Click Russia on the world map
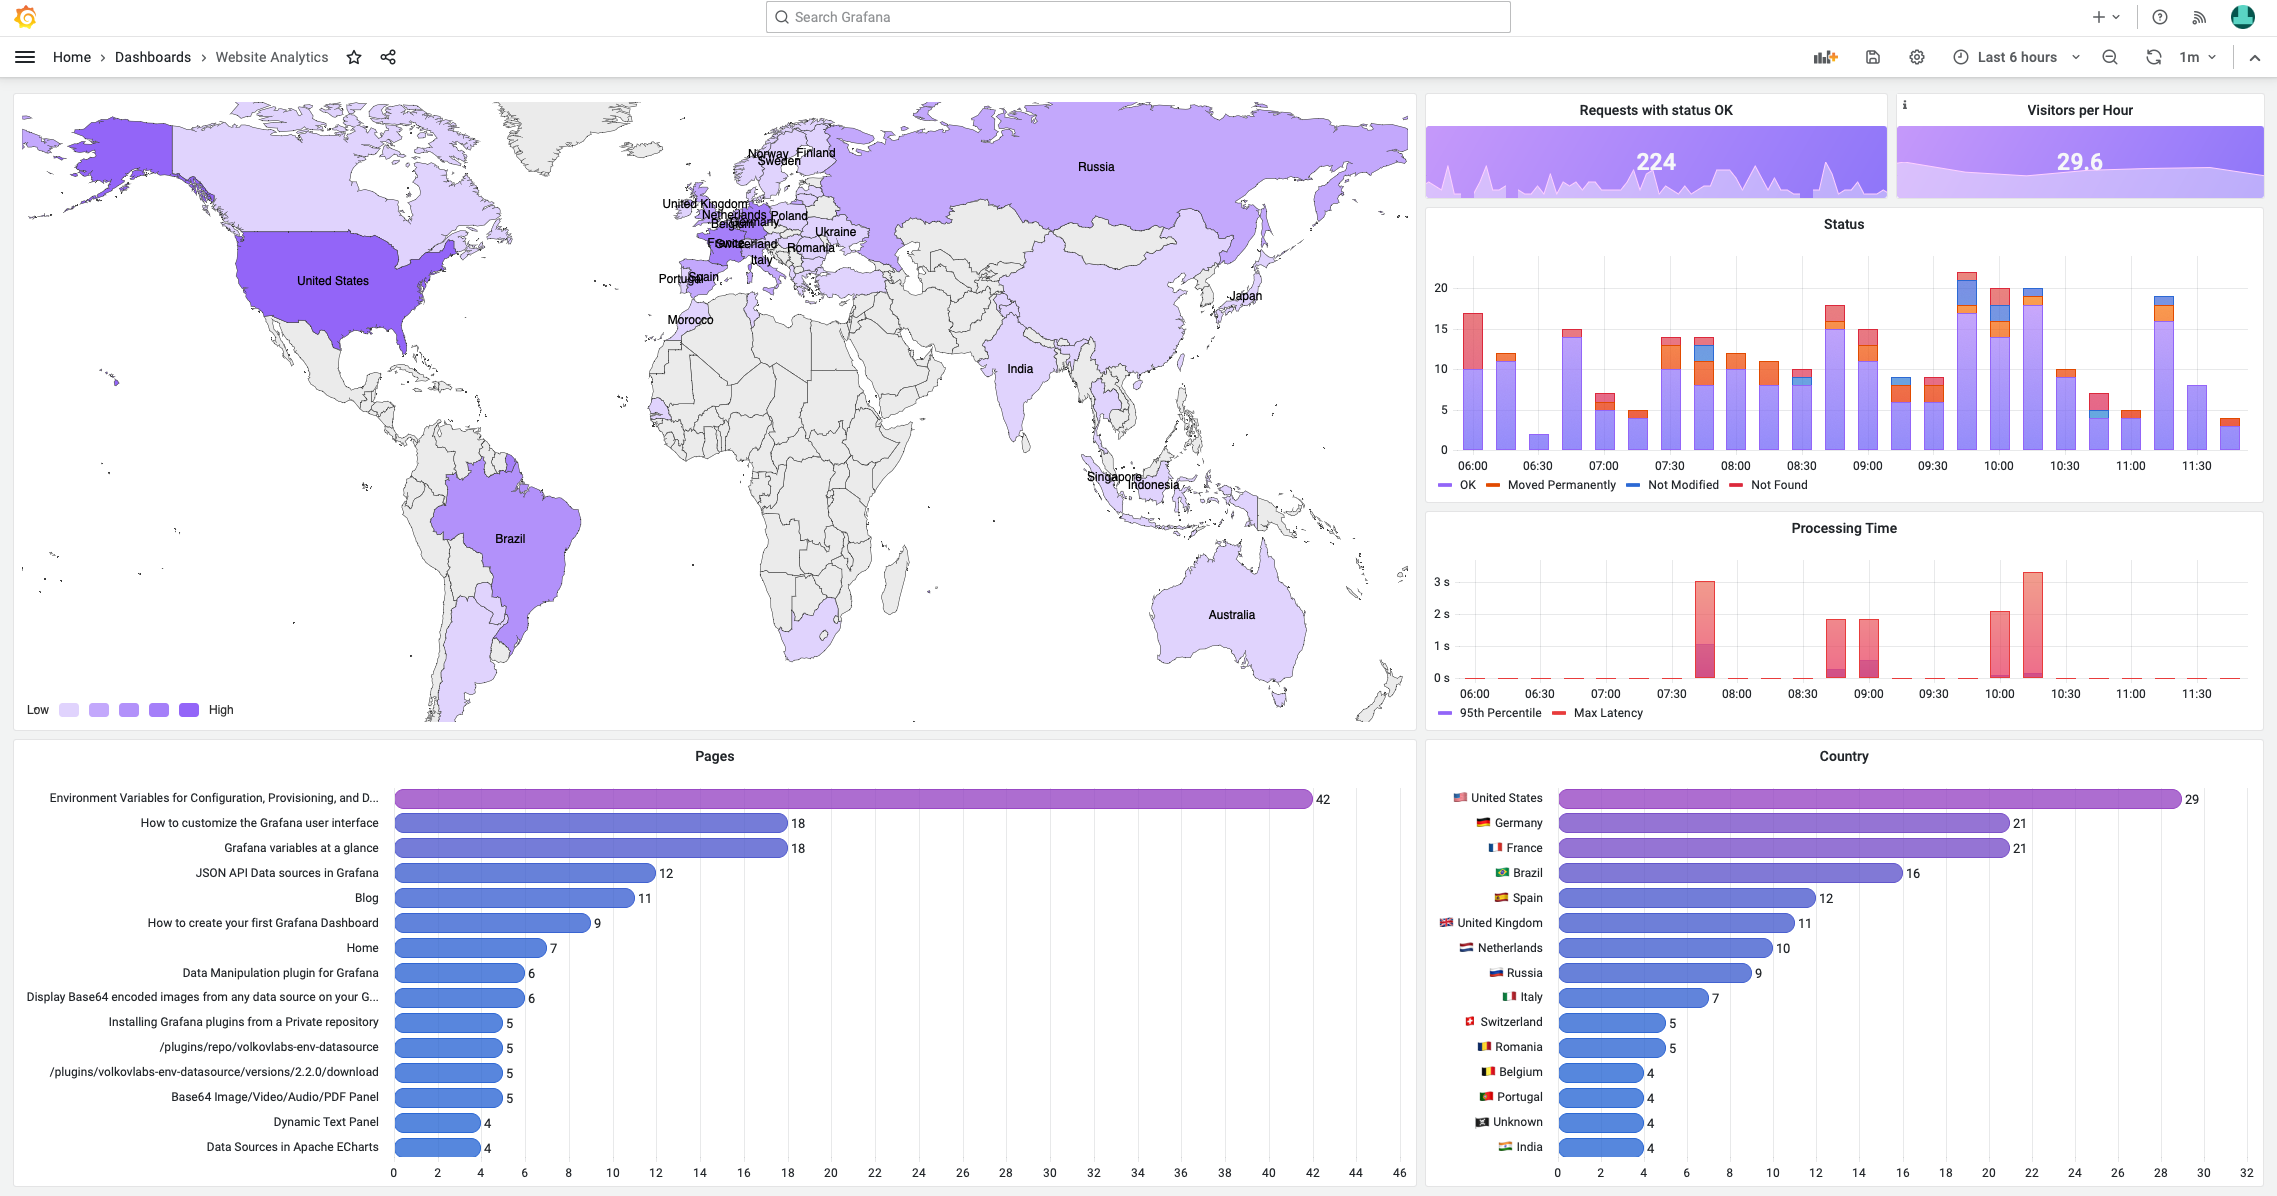 click(1096, 167)
